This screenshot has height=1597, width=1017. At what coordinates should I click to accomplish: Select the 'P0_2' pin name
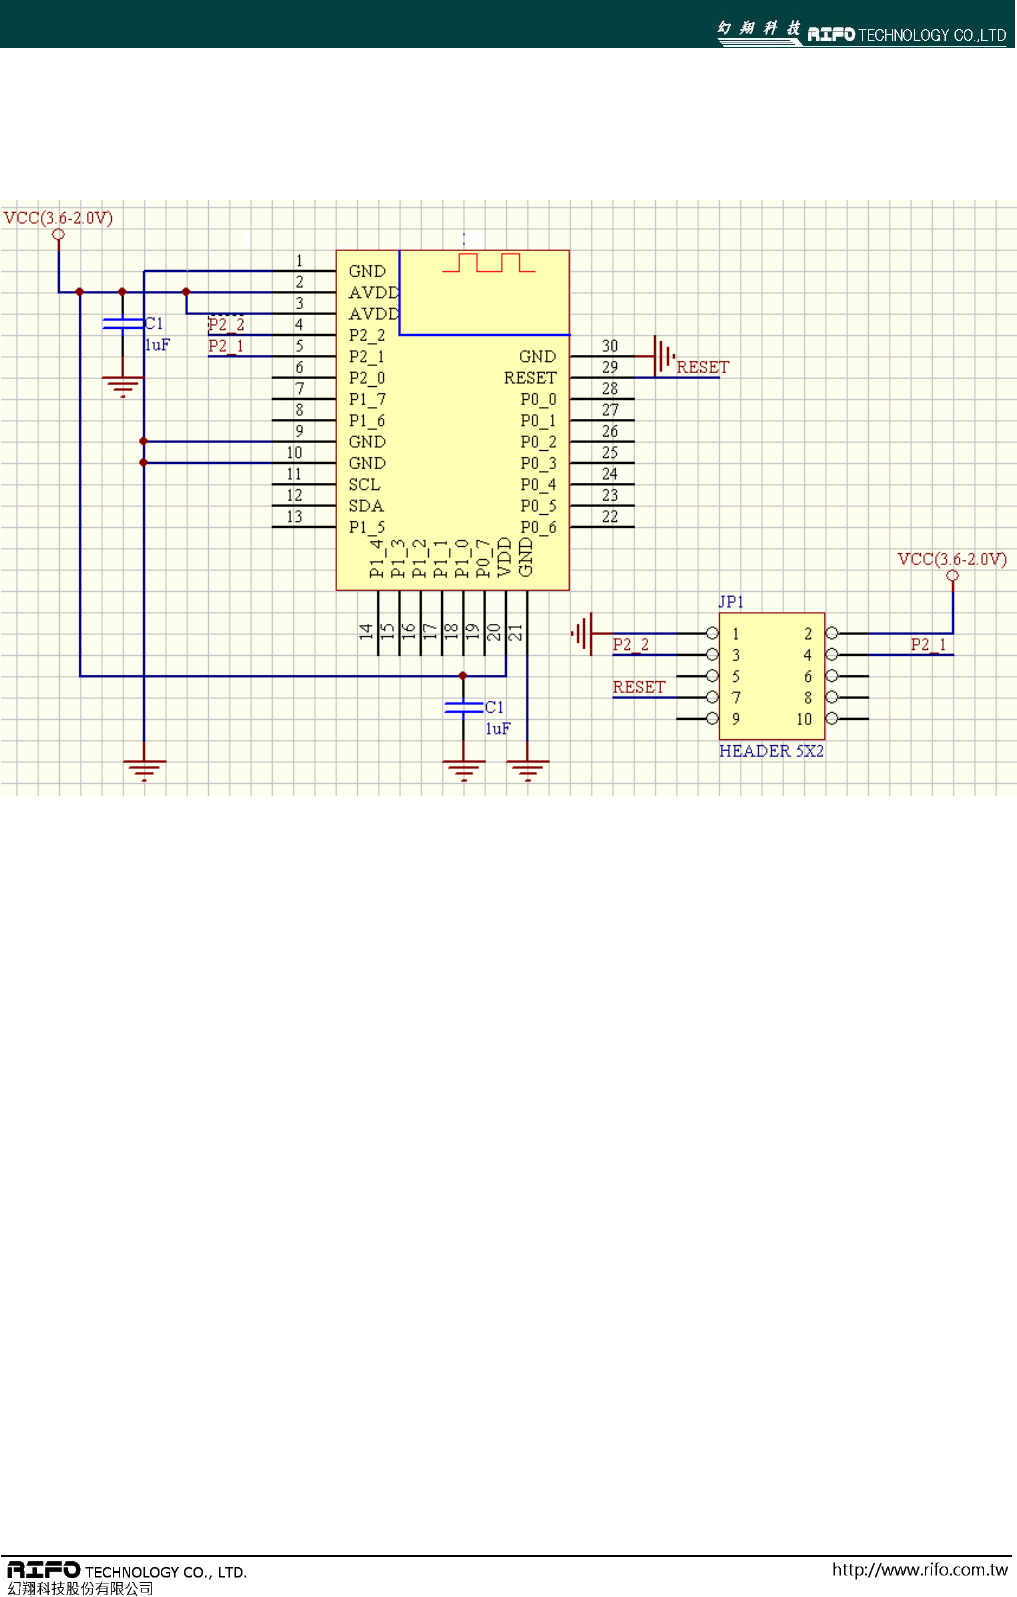[x=538, y=442]
